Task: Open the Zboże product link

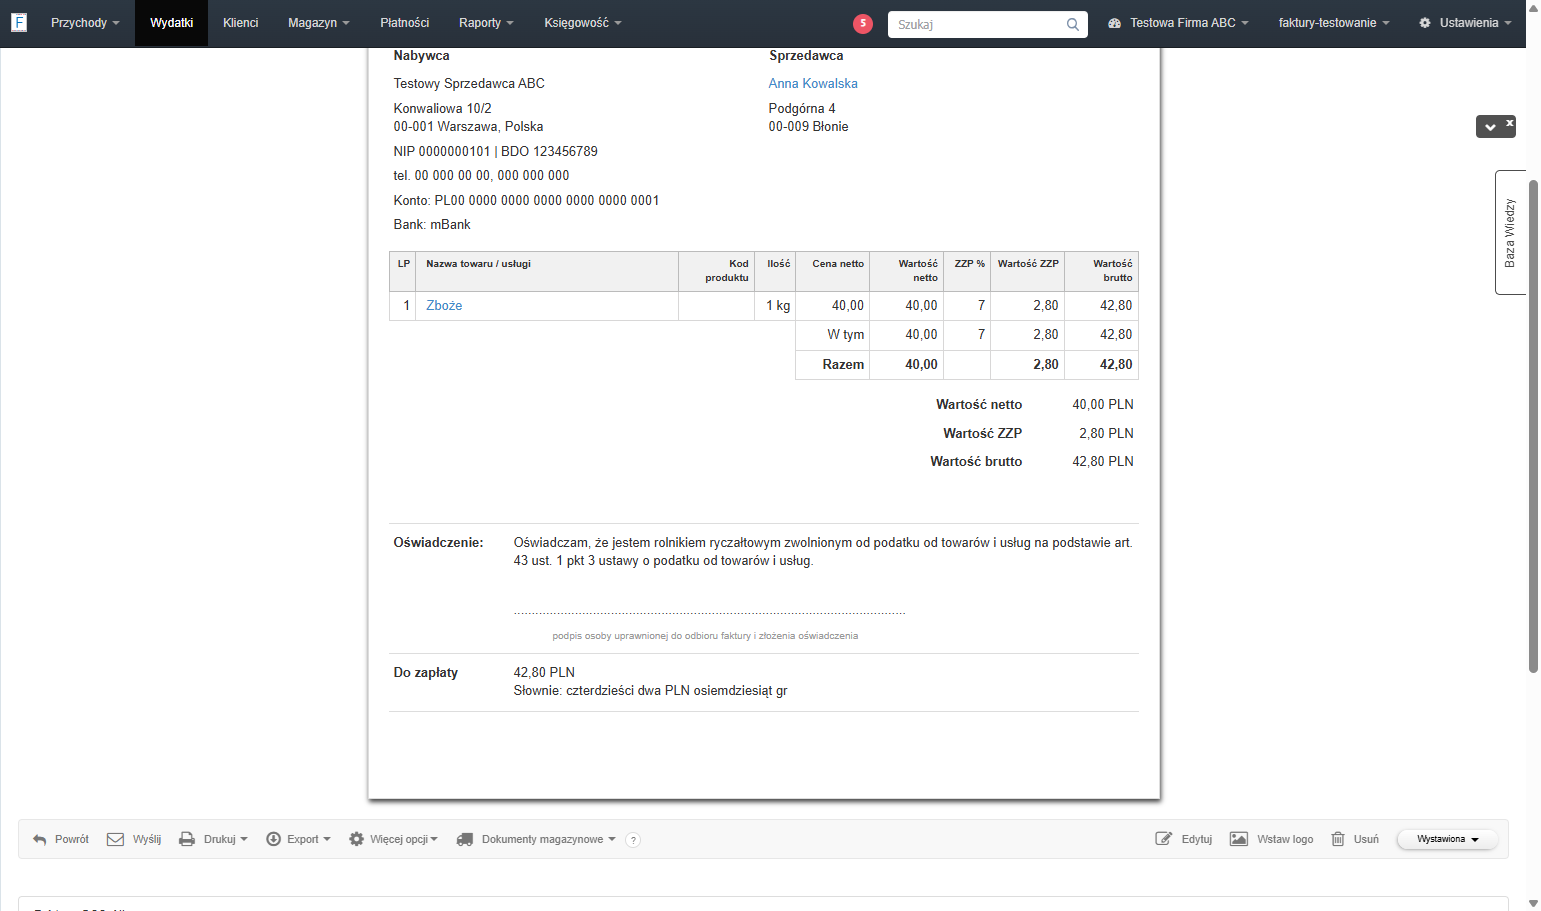Action: pos(444,306)
